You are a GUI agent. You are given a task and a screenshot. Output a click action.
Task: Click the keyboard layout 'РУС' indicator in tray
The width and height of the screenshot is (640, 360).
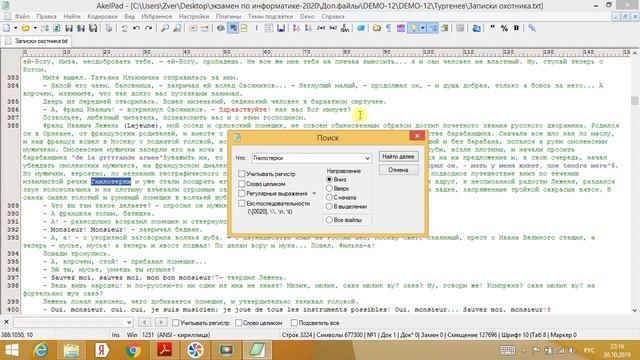pyautogui.click(x=589, y=350)
